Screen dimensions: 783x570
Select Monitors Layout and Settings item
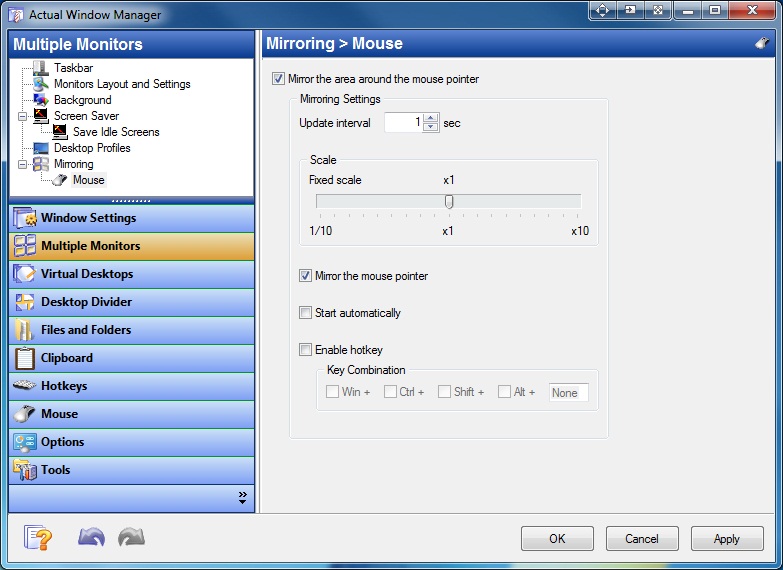[x=122, y=84]
